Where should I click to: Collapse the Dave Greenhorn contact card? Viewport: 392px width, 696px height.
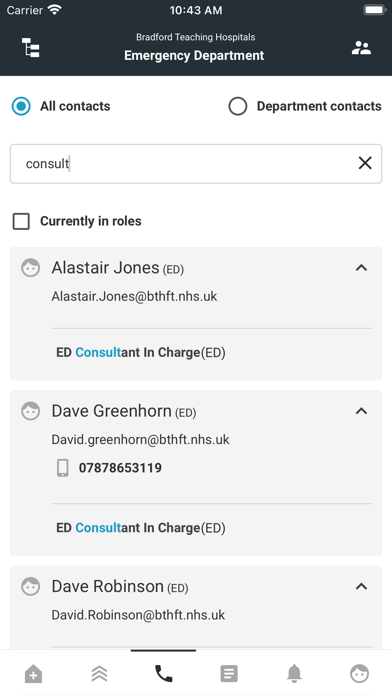361,411
